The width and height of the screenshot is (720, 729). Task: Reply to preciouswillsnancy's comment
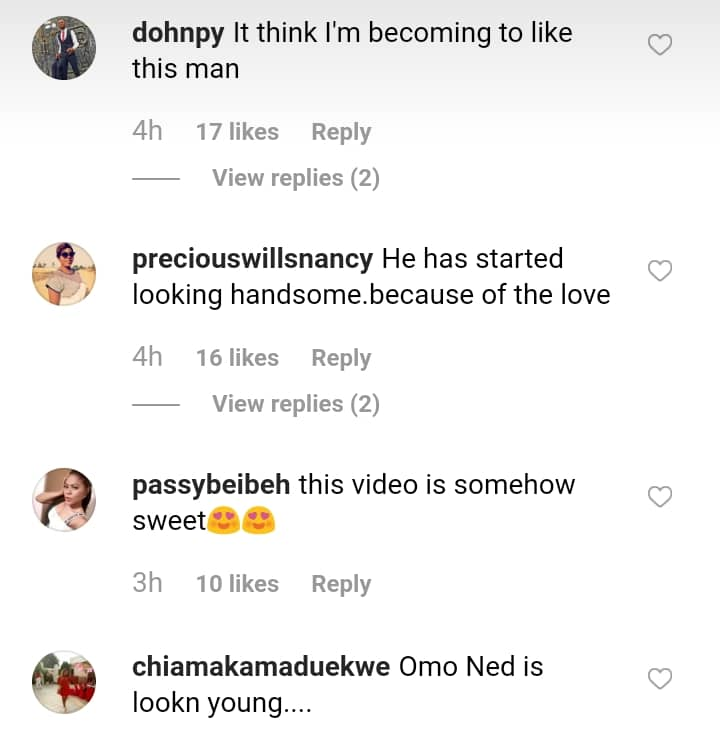click(341, 358)
